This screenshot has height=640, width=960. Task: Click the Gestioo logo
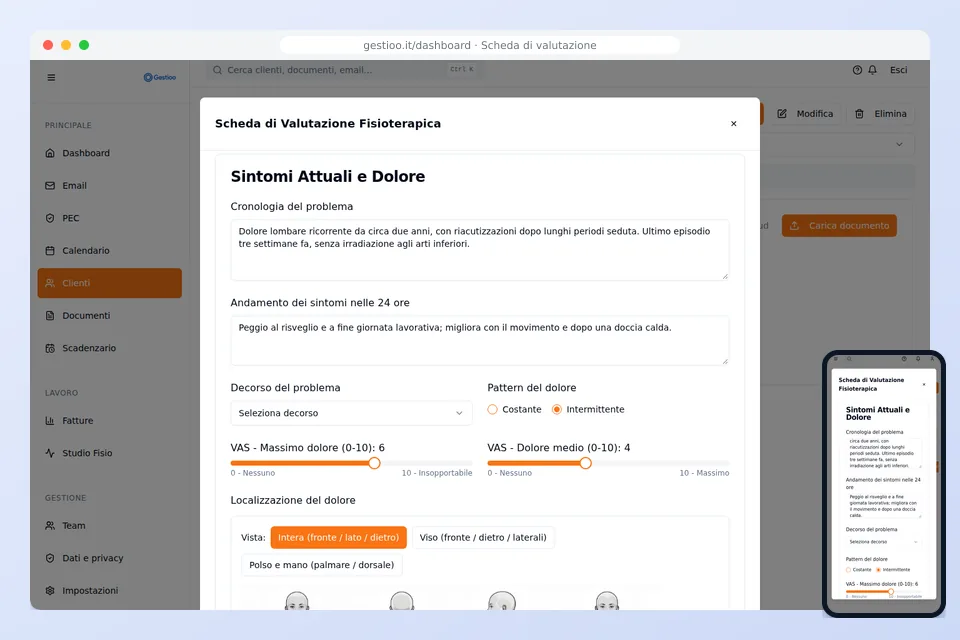160,77
